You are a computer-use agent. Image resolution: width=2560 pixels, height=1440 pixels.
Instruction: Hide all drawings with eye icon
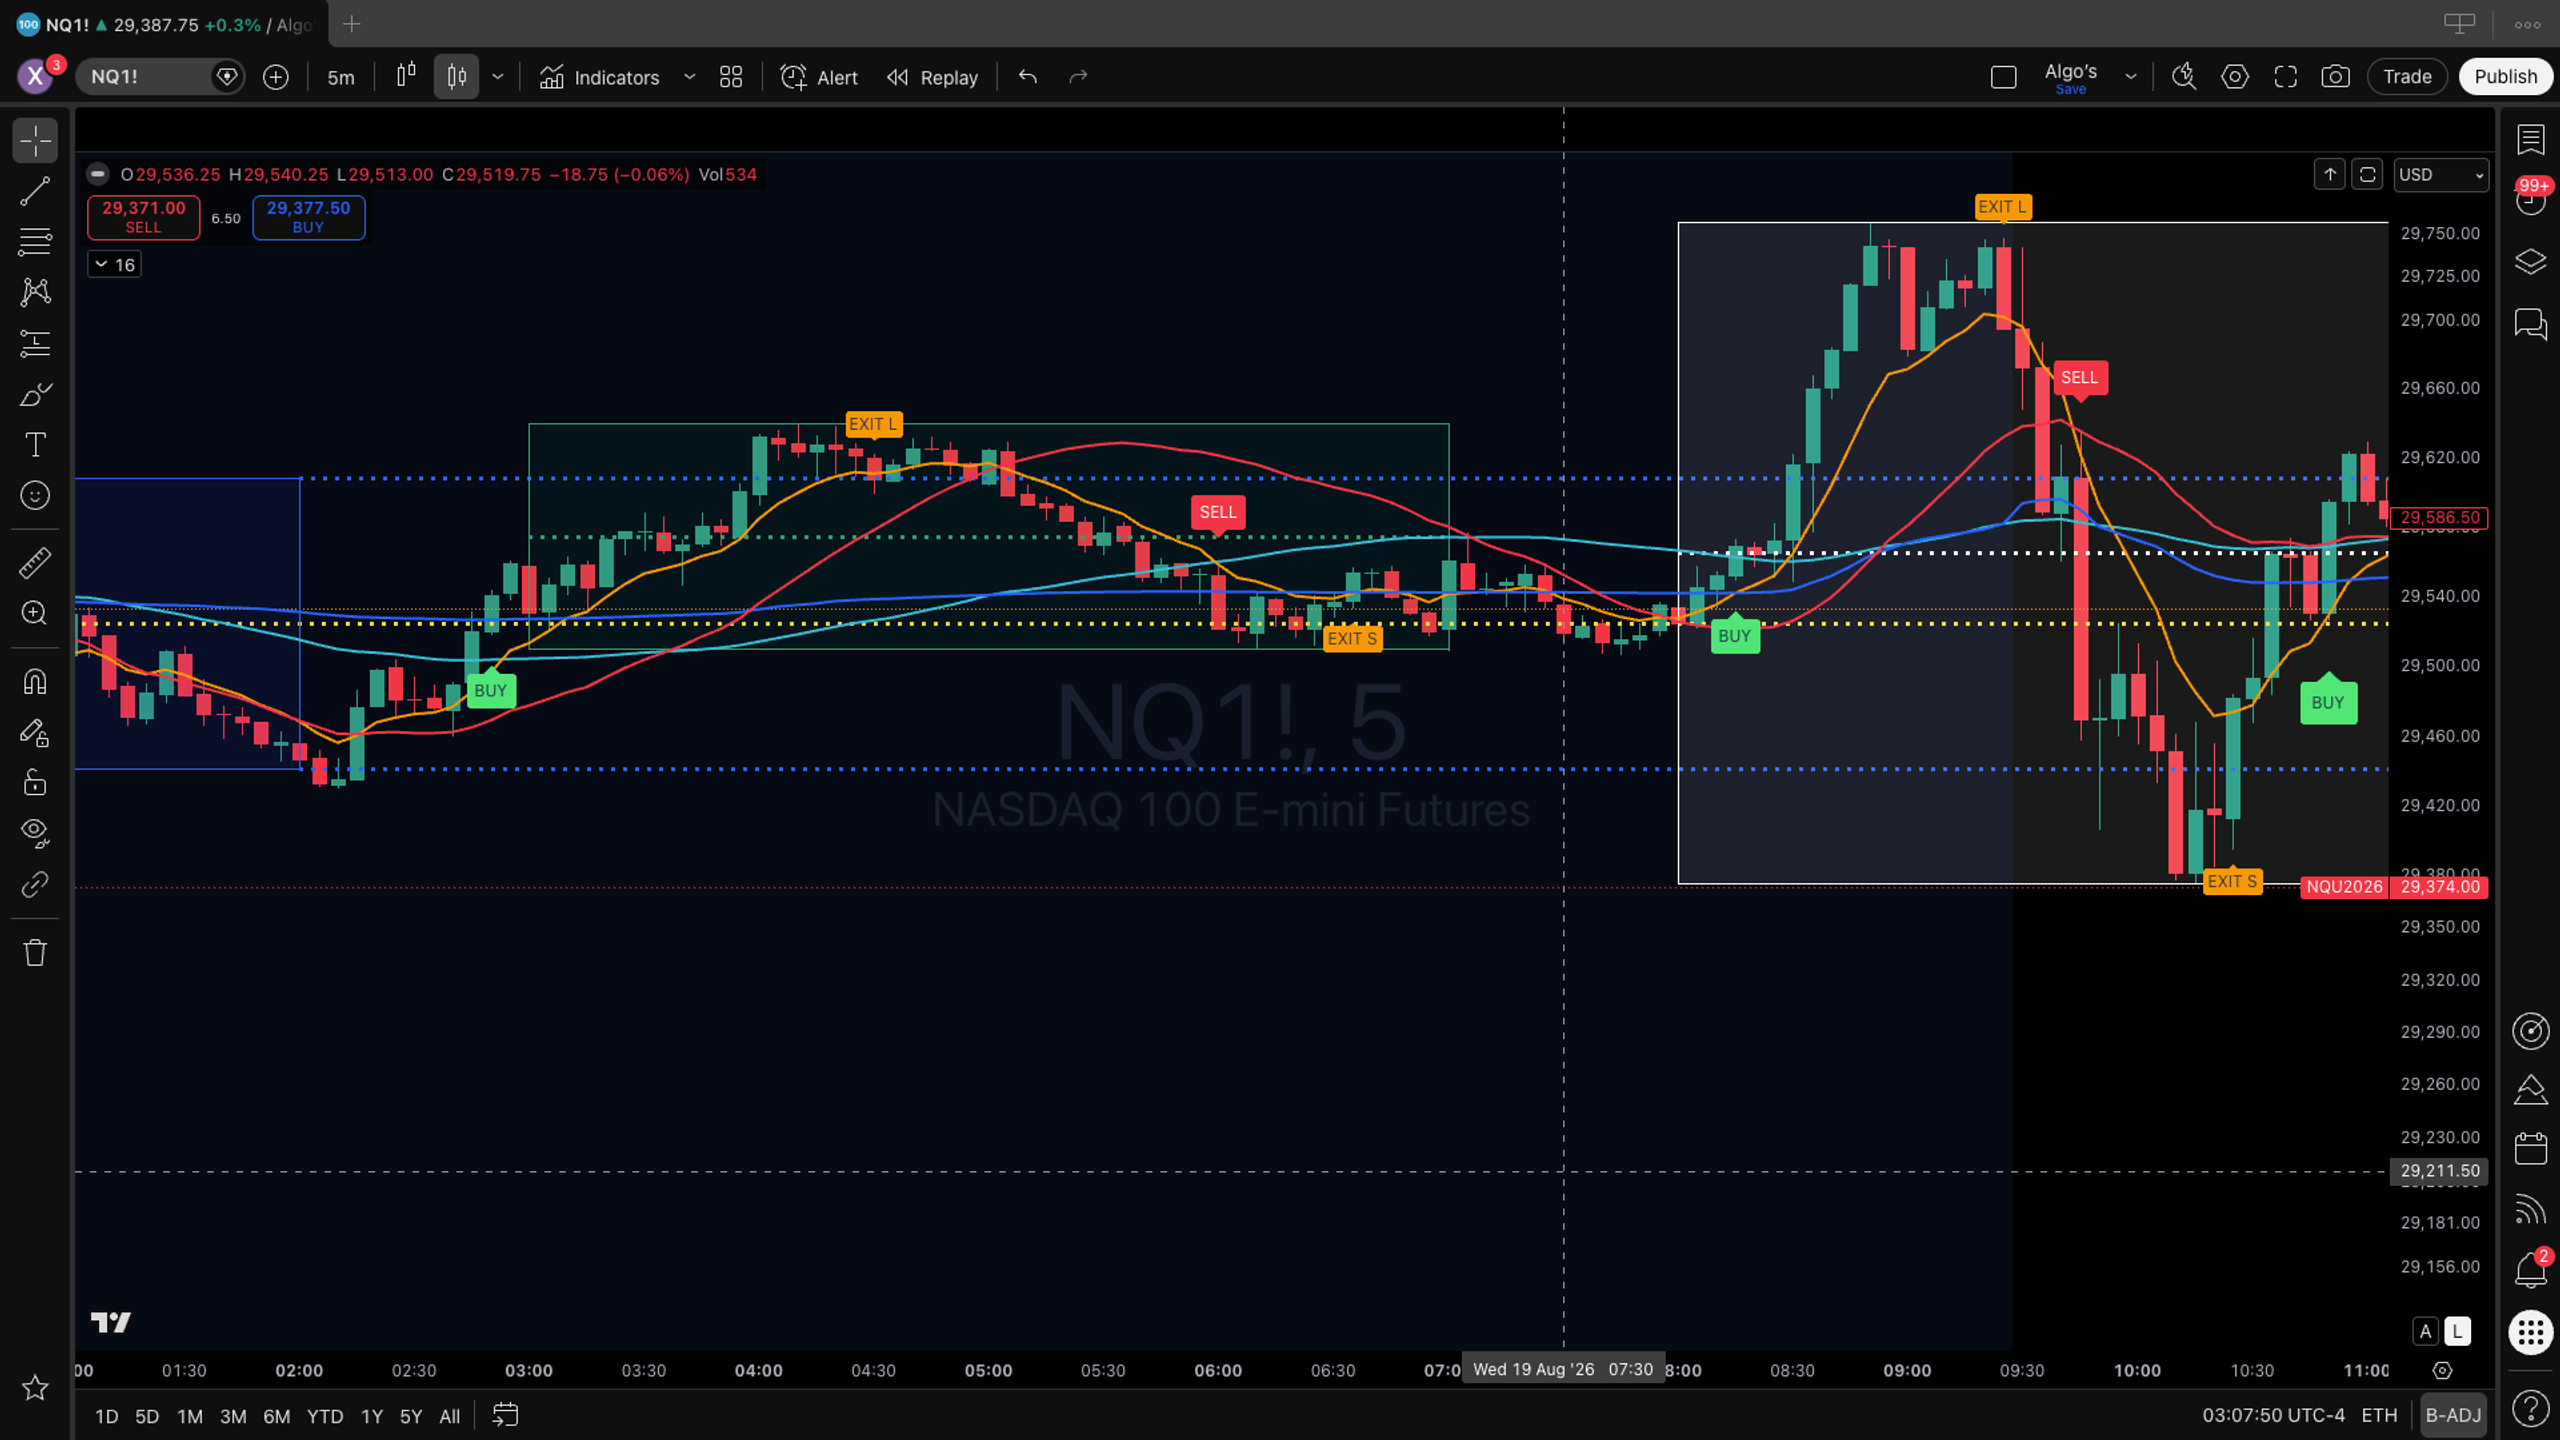pos(35,832)
